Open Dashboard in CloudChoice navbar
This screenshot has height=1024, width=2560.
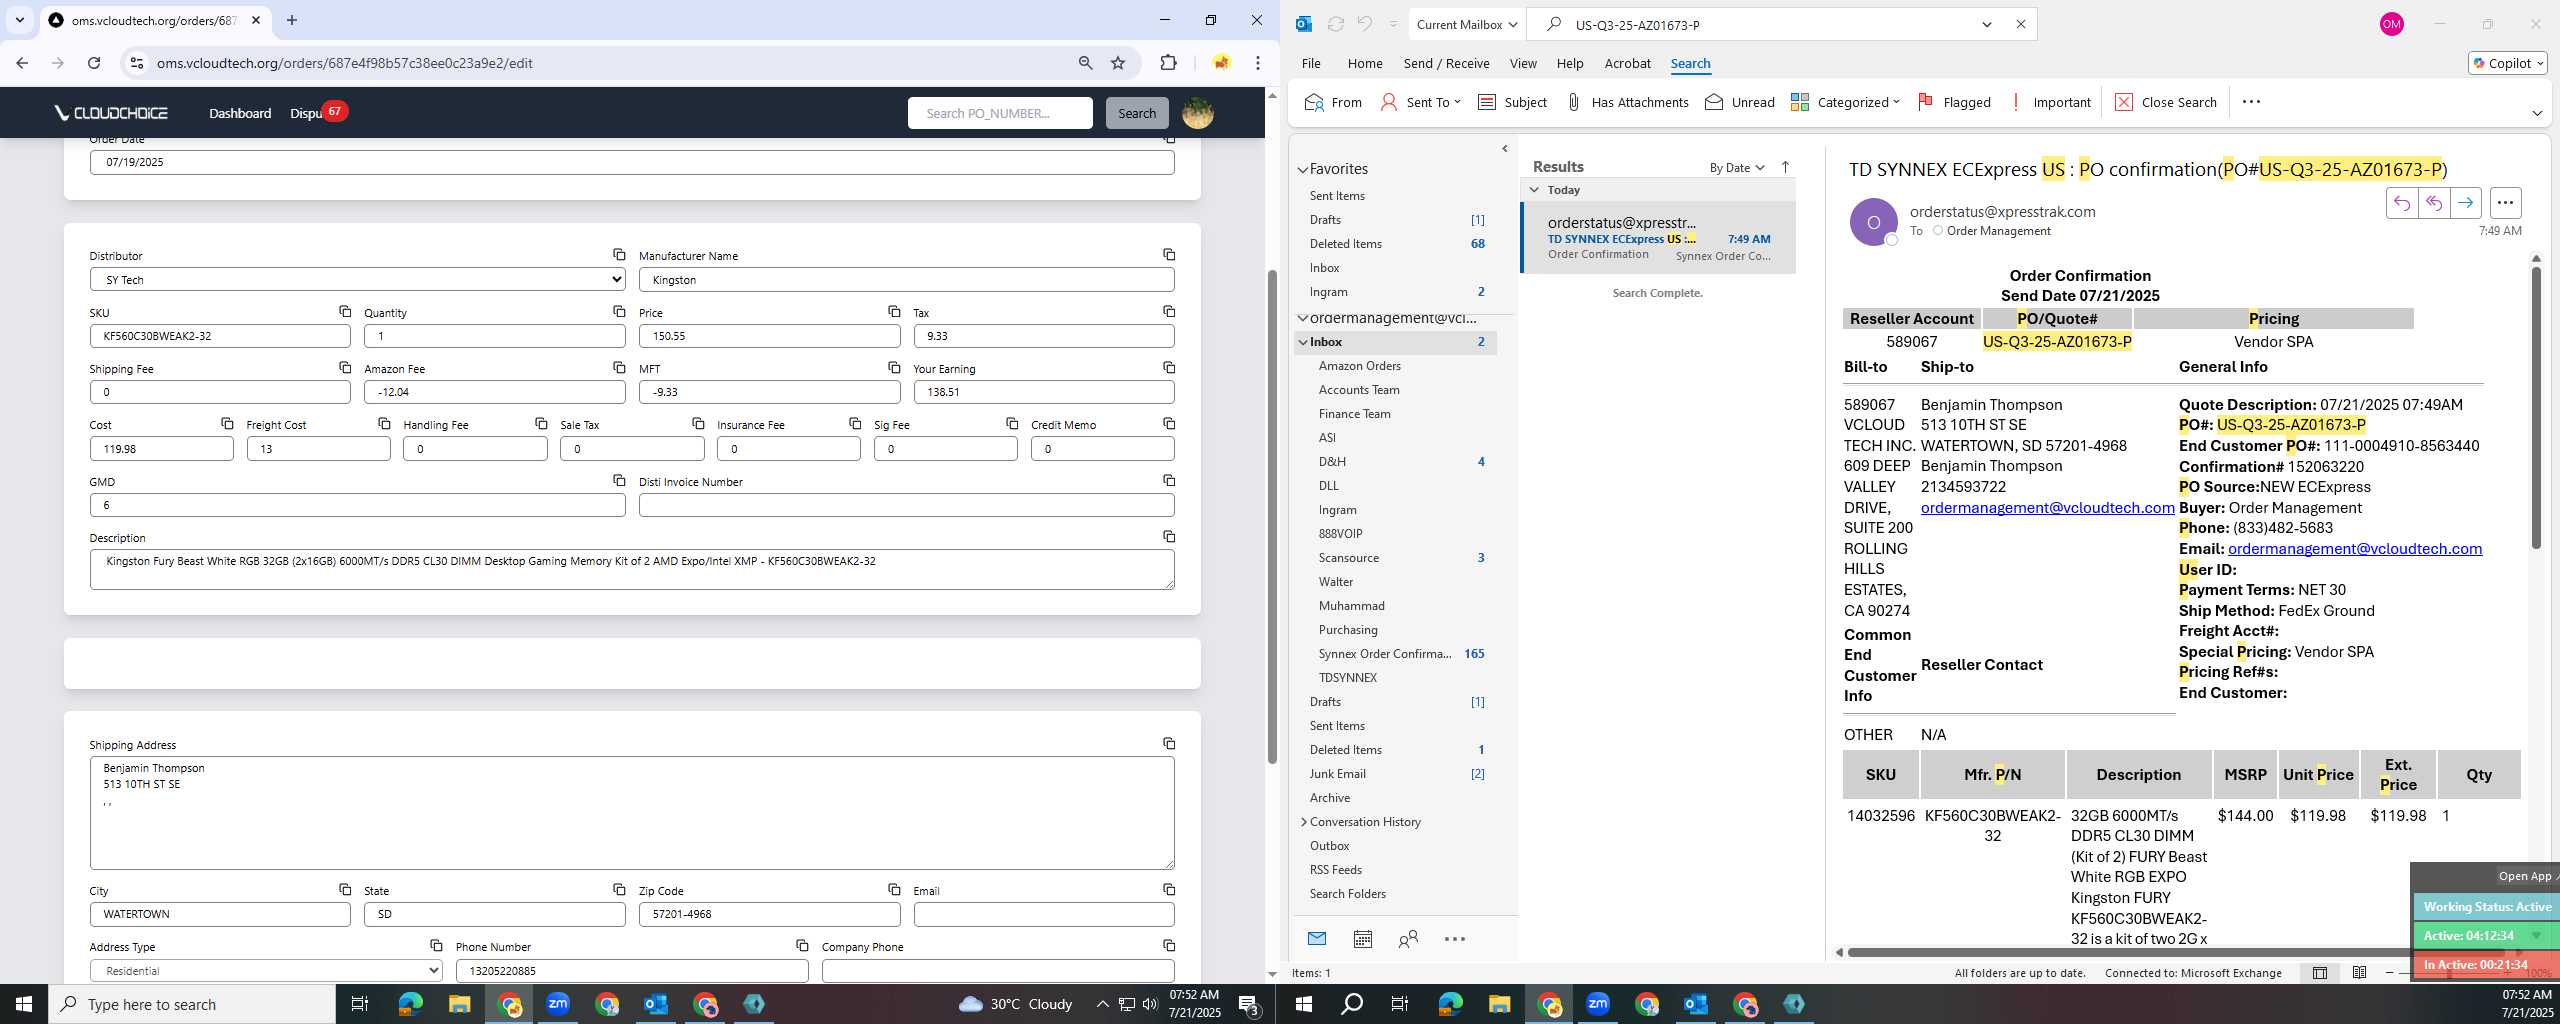pos(240,113)
